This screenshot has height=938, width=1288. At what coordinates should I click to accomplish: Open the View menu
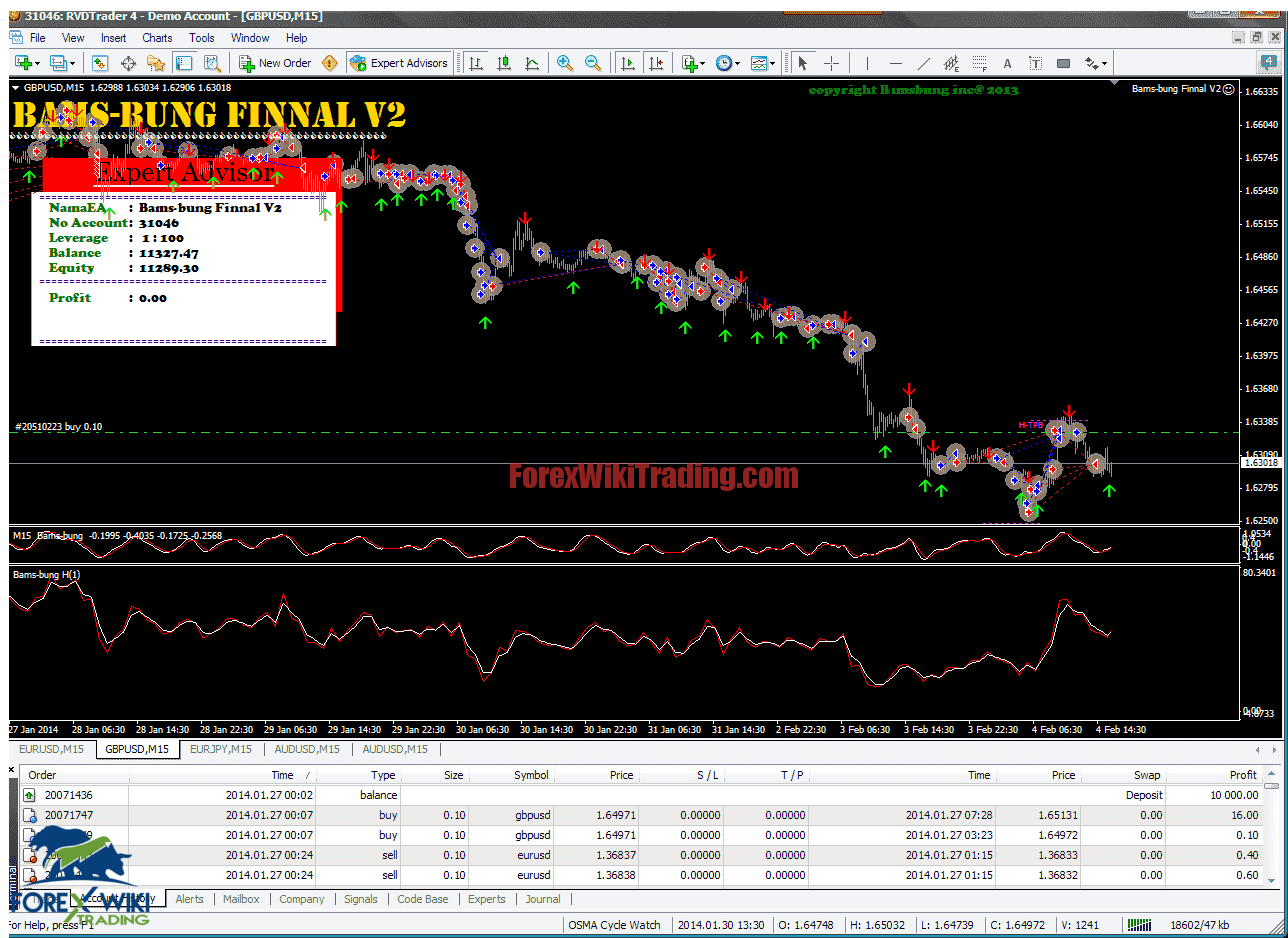coord(73,38)
